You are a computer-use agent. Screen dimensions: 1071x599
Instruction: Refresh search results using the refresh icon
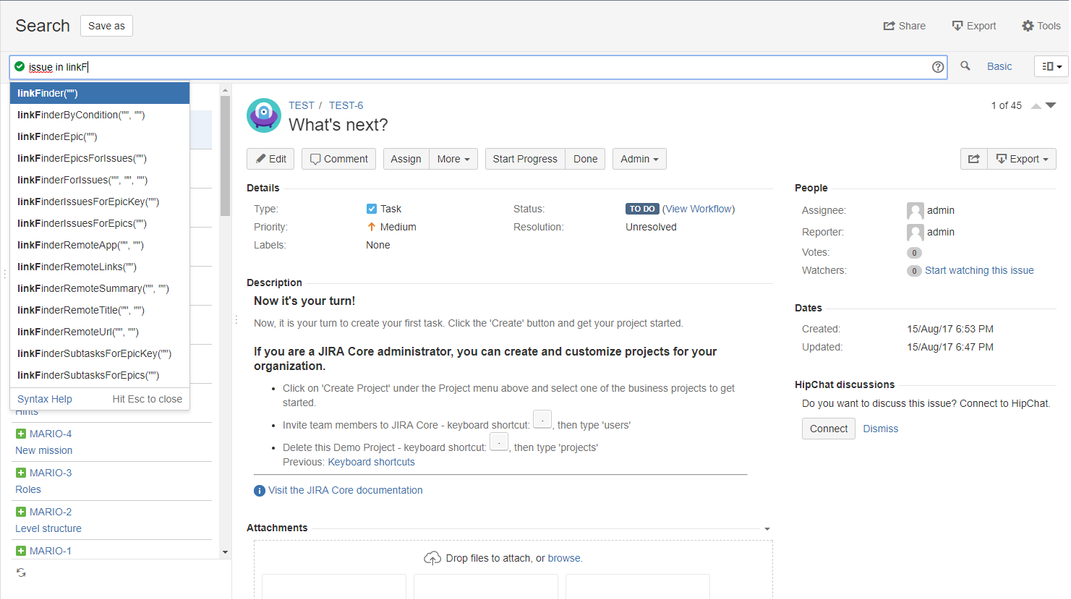click(x=21, y=572)
